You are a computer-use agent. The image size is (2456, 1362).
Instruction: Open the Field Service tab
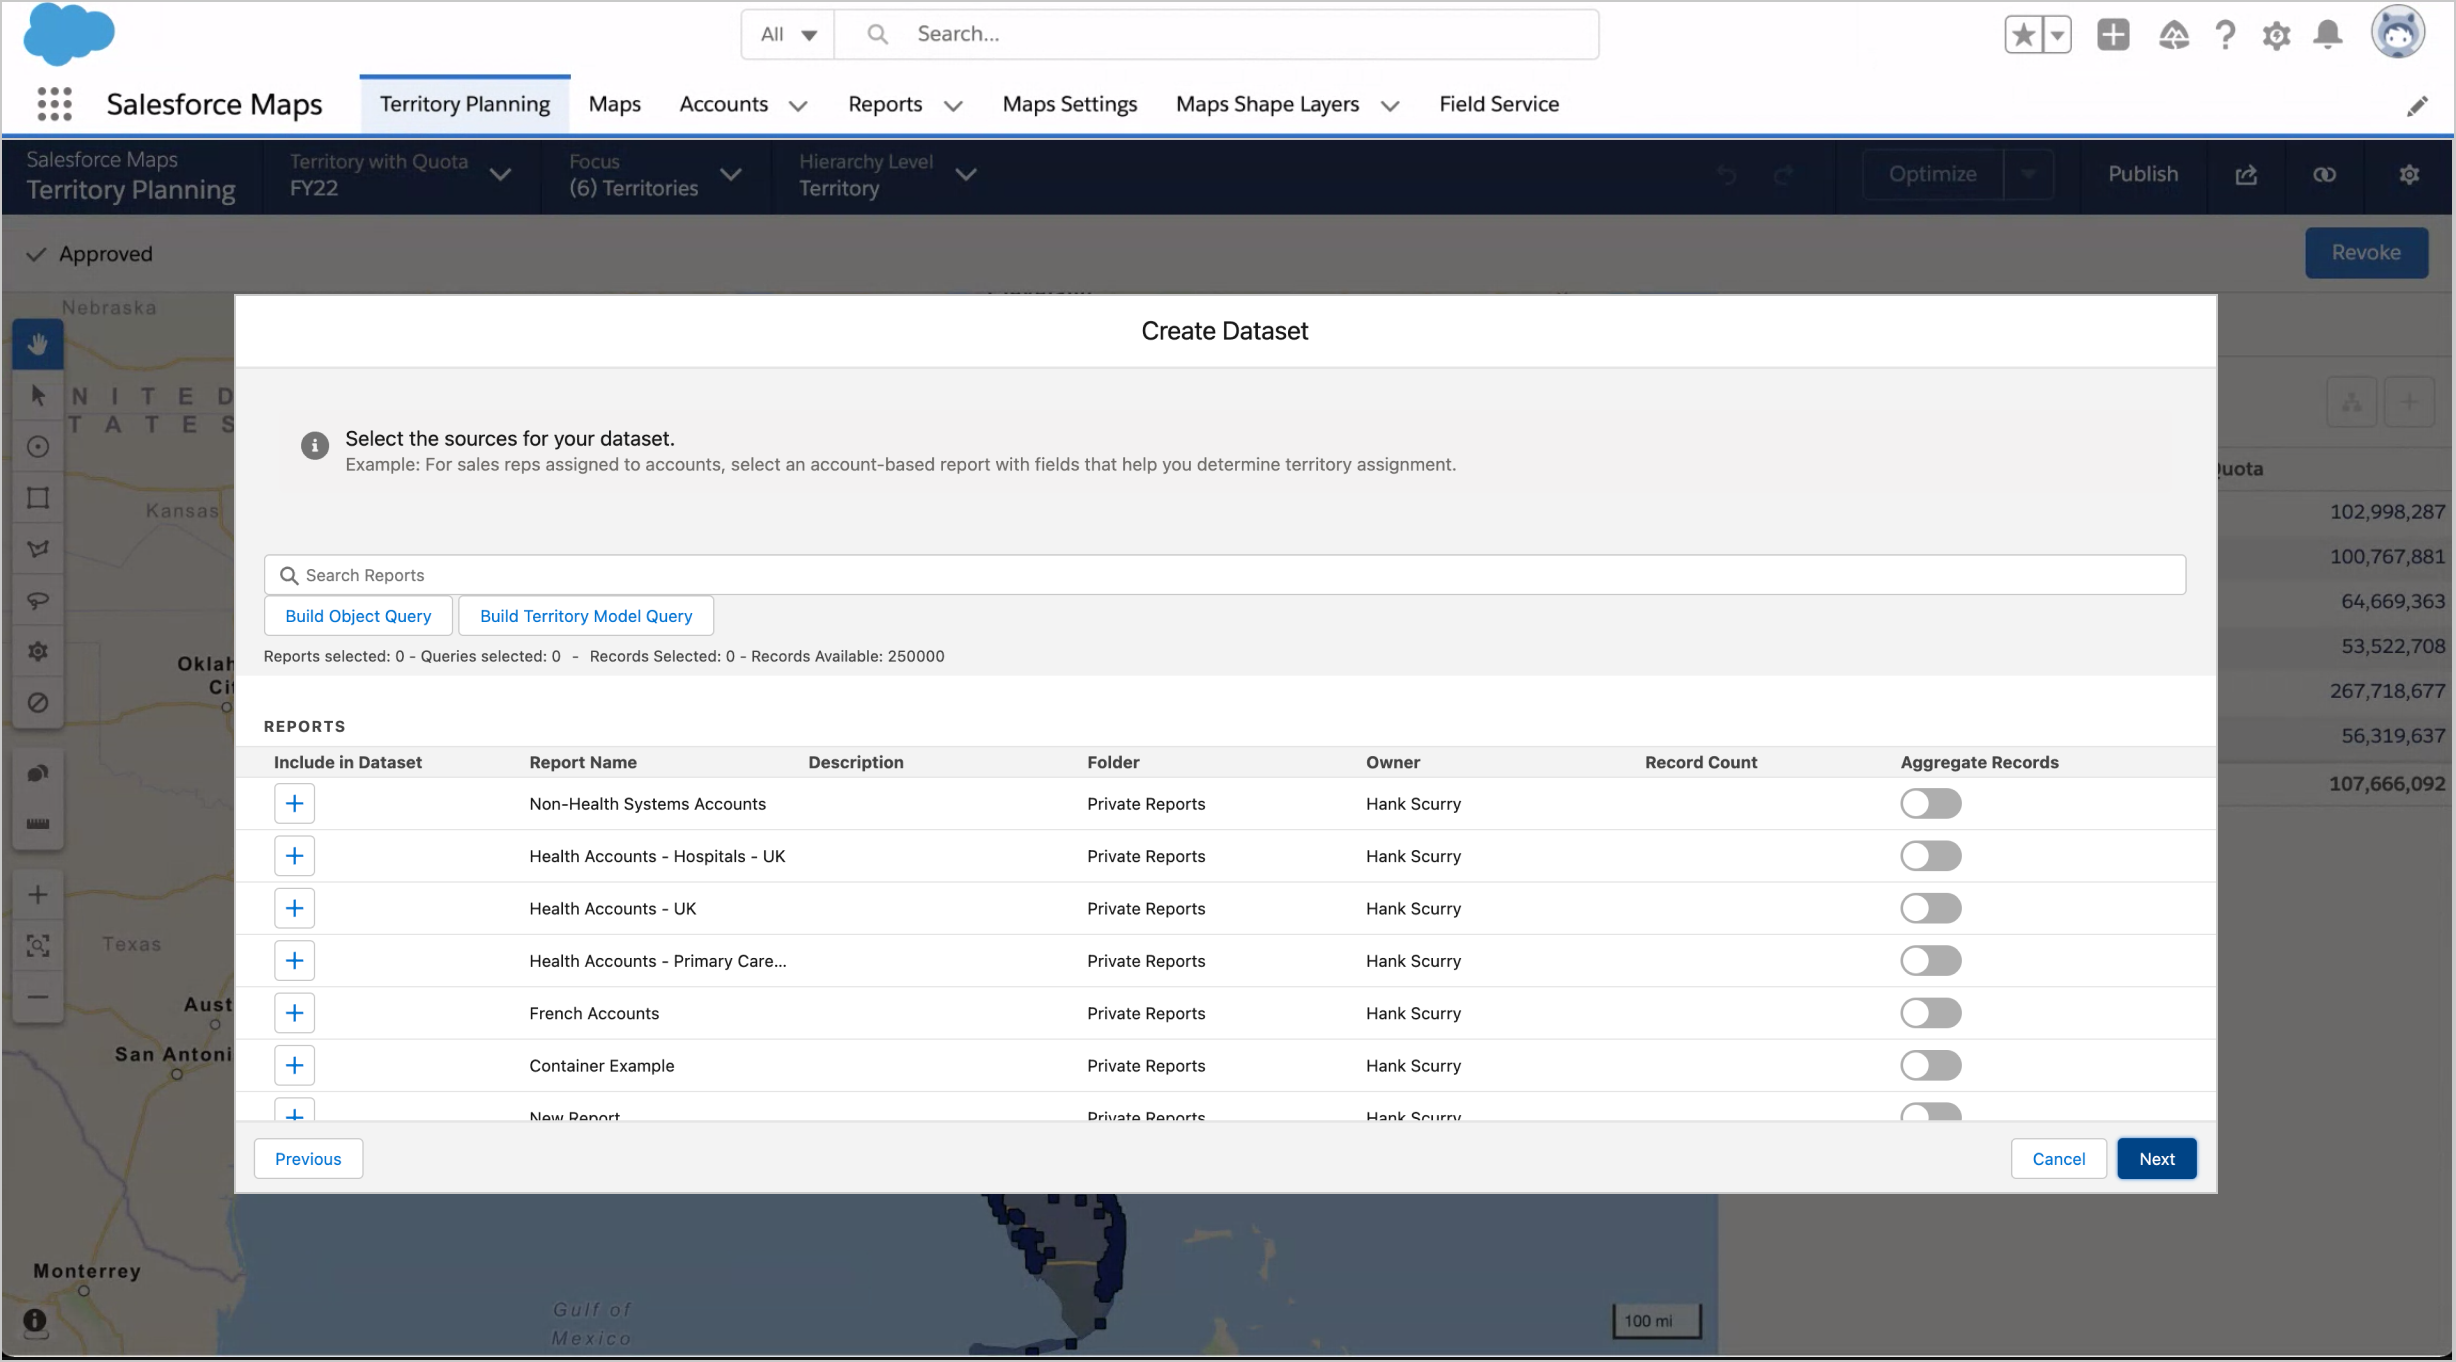(x=1499, y=104)
